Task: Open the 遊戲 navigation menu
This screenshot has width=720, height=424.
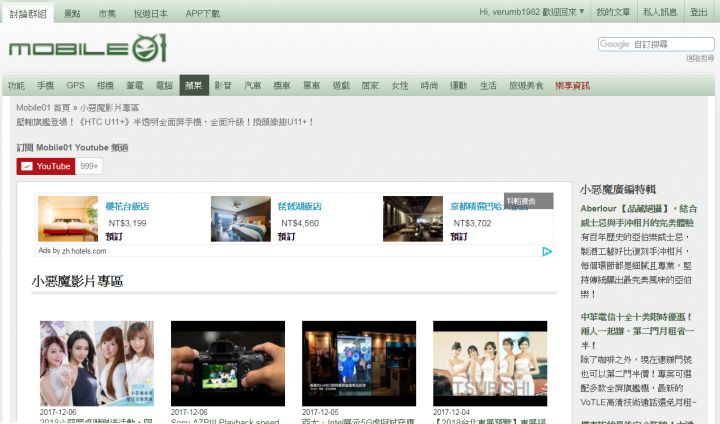Action: (341, 85)
